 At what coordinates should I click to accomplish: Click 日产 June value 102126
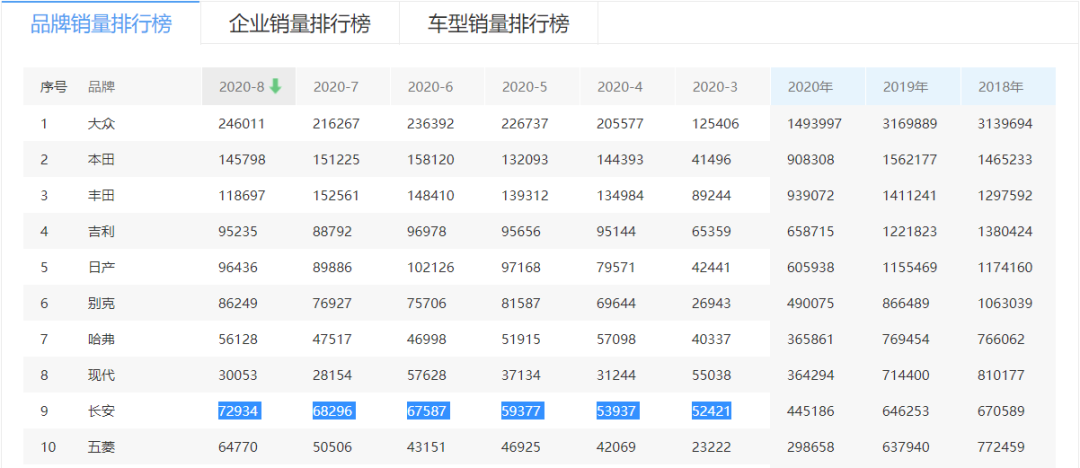[431, 267]
